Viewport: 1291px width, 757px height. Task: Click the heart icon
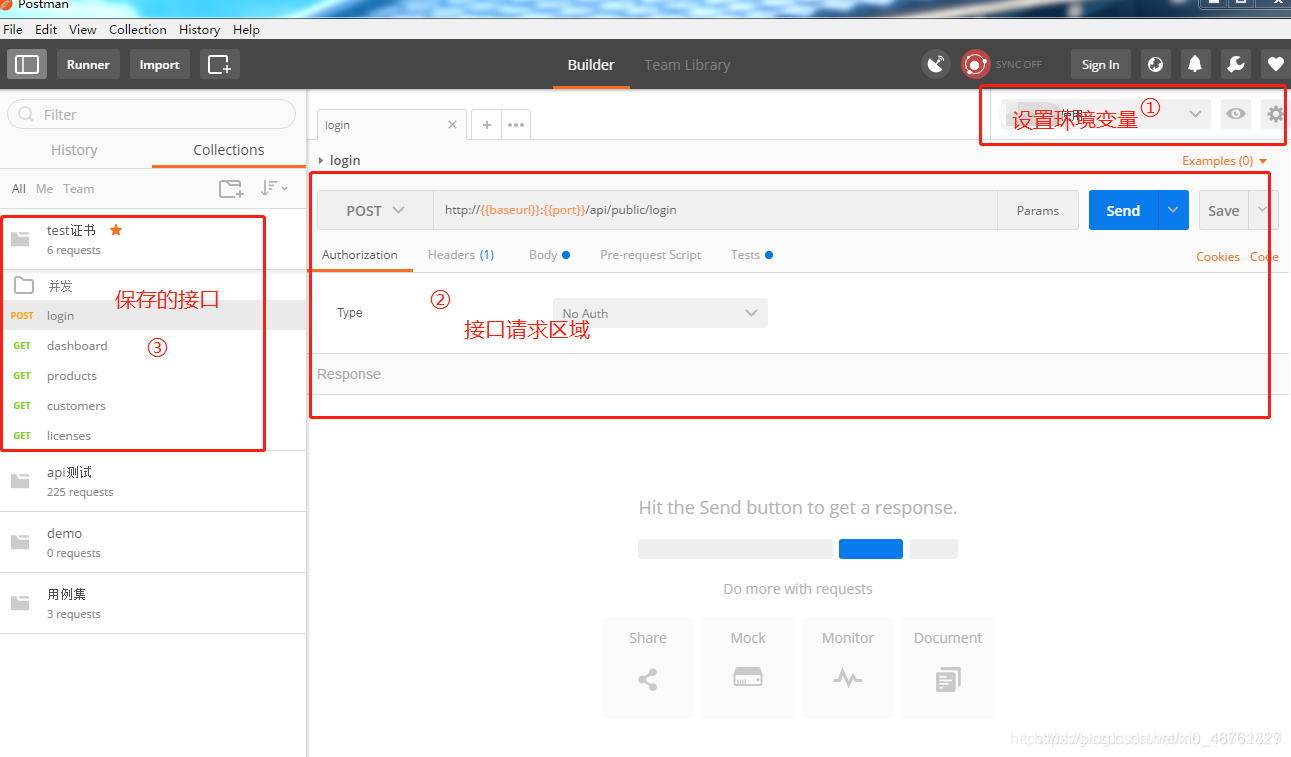click(x=1275, y=65)
